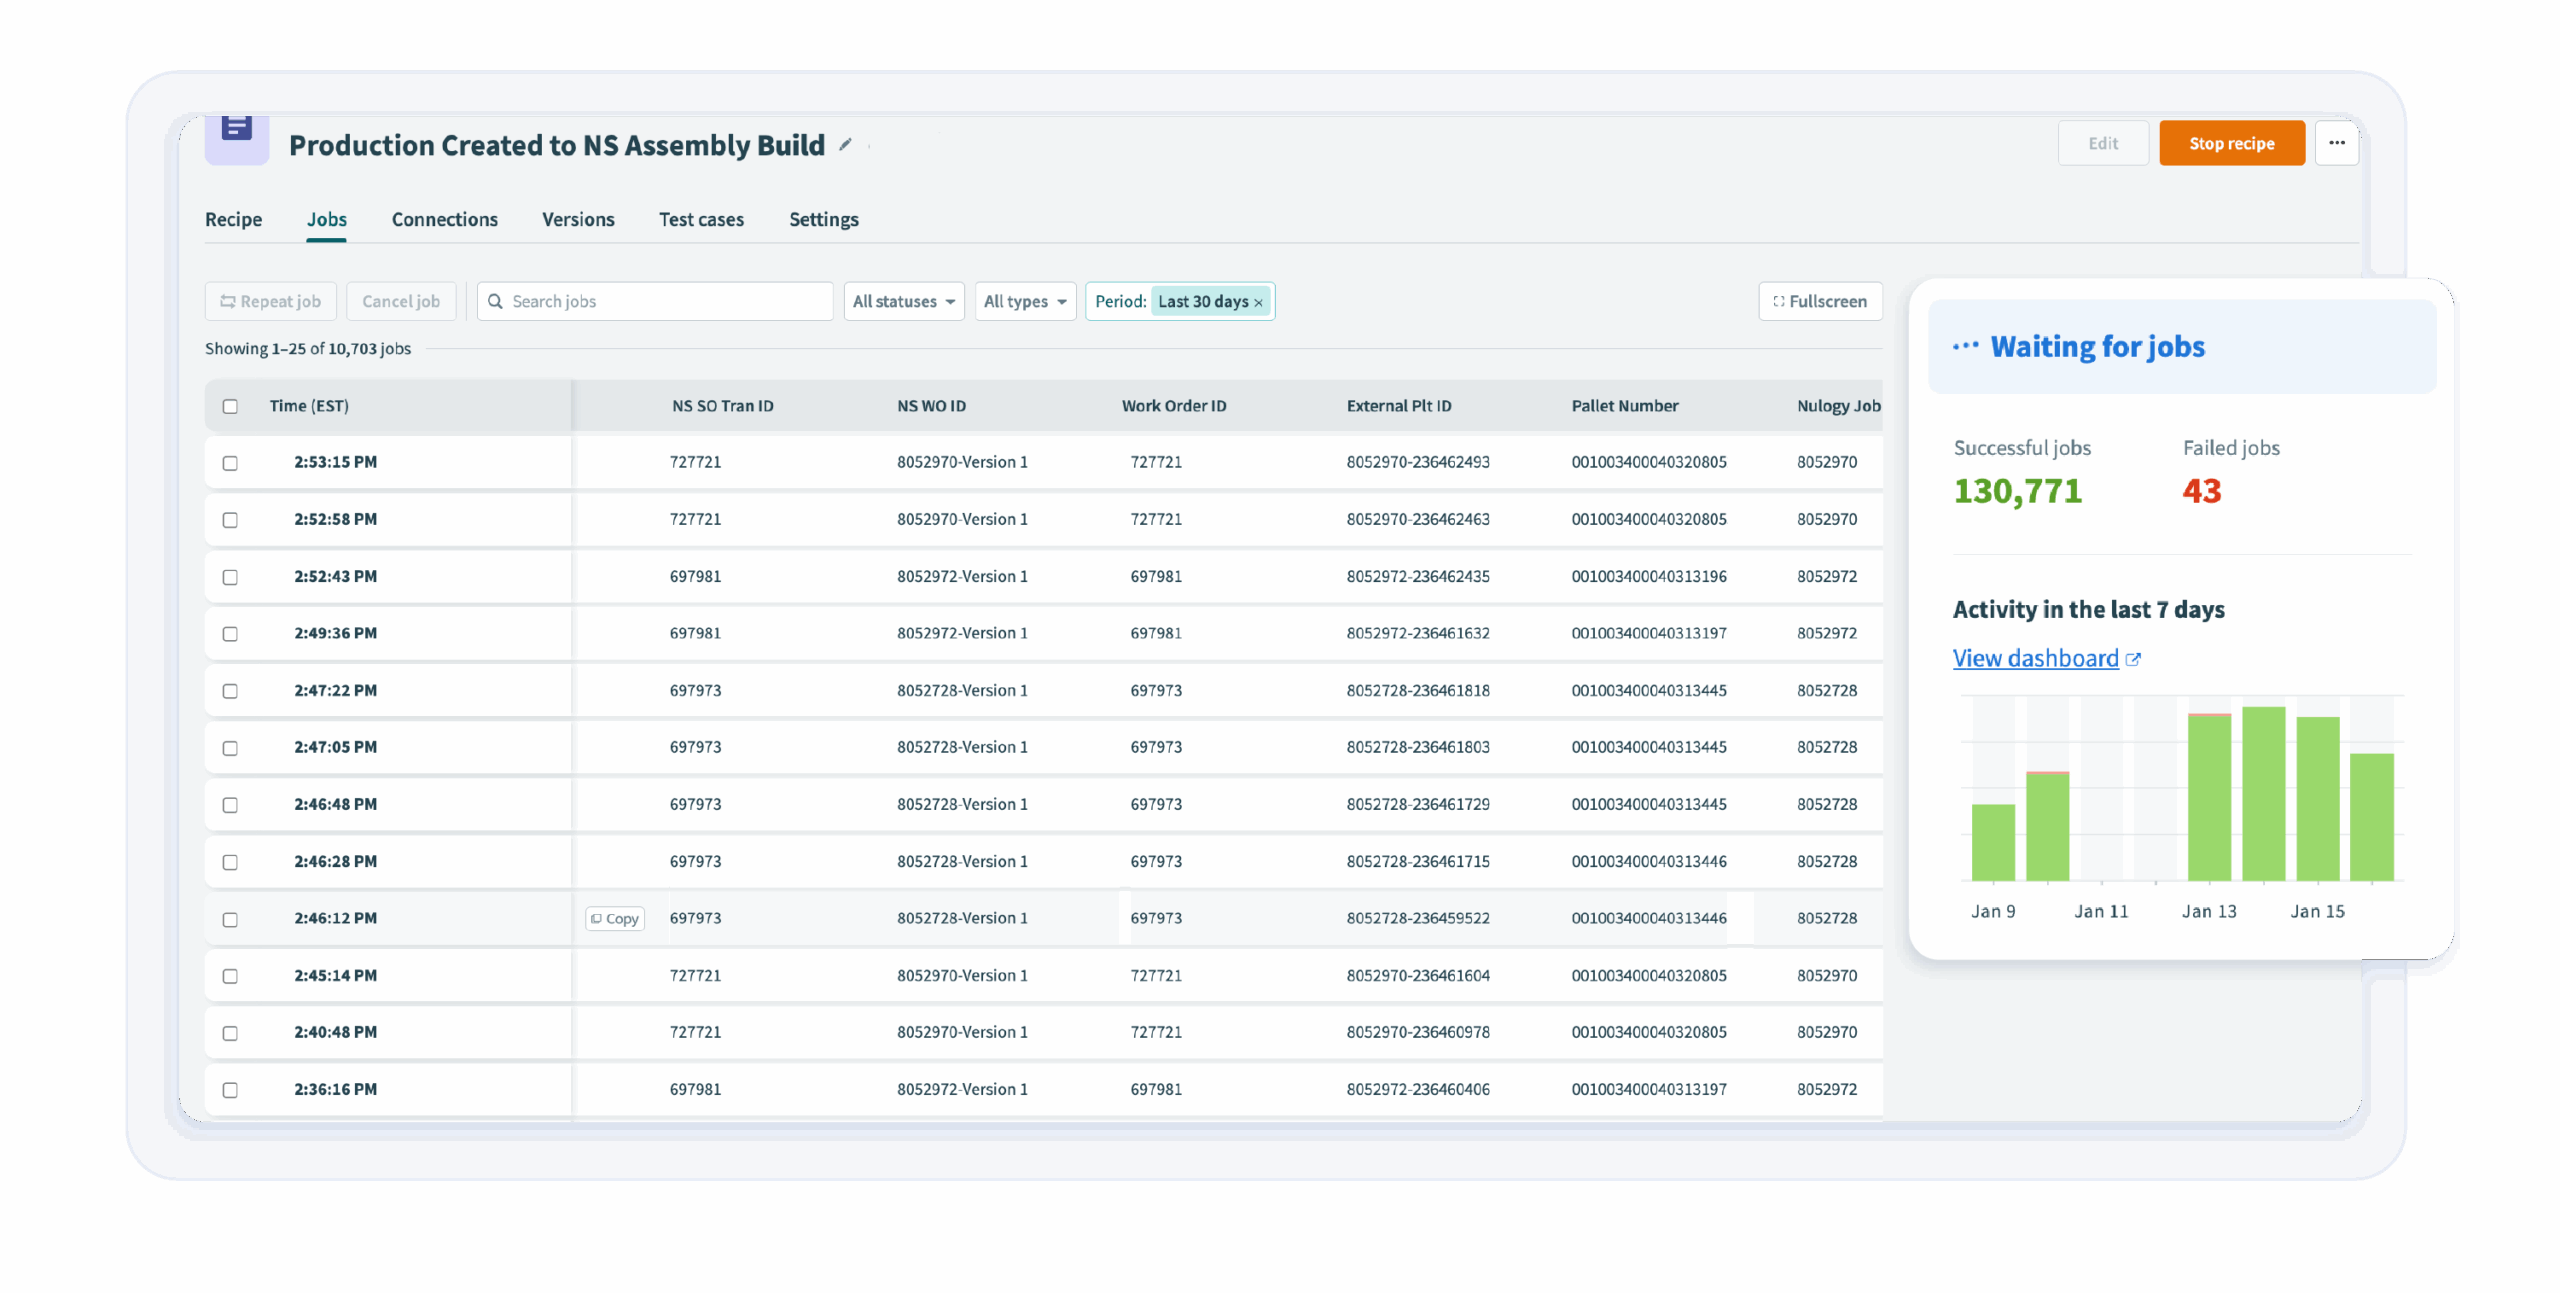Click the Copy button on the 2:46:12 PM row
This screenshot has height=1293, width=2560.
pyautogui.click(x=614, y=918)
